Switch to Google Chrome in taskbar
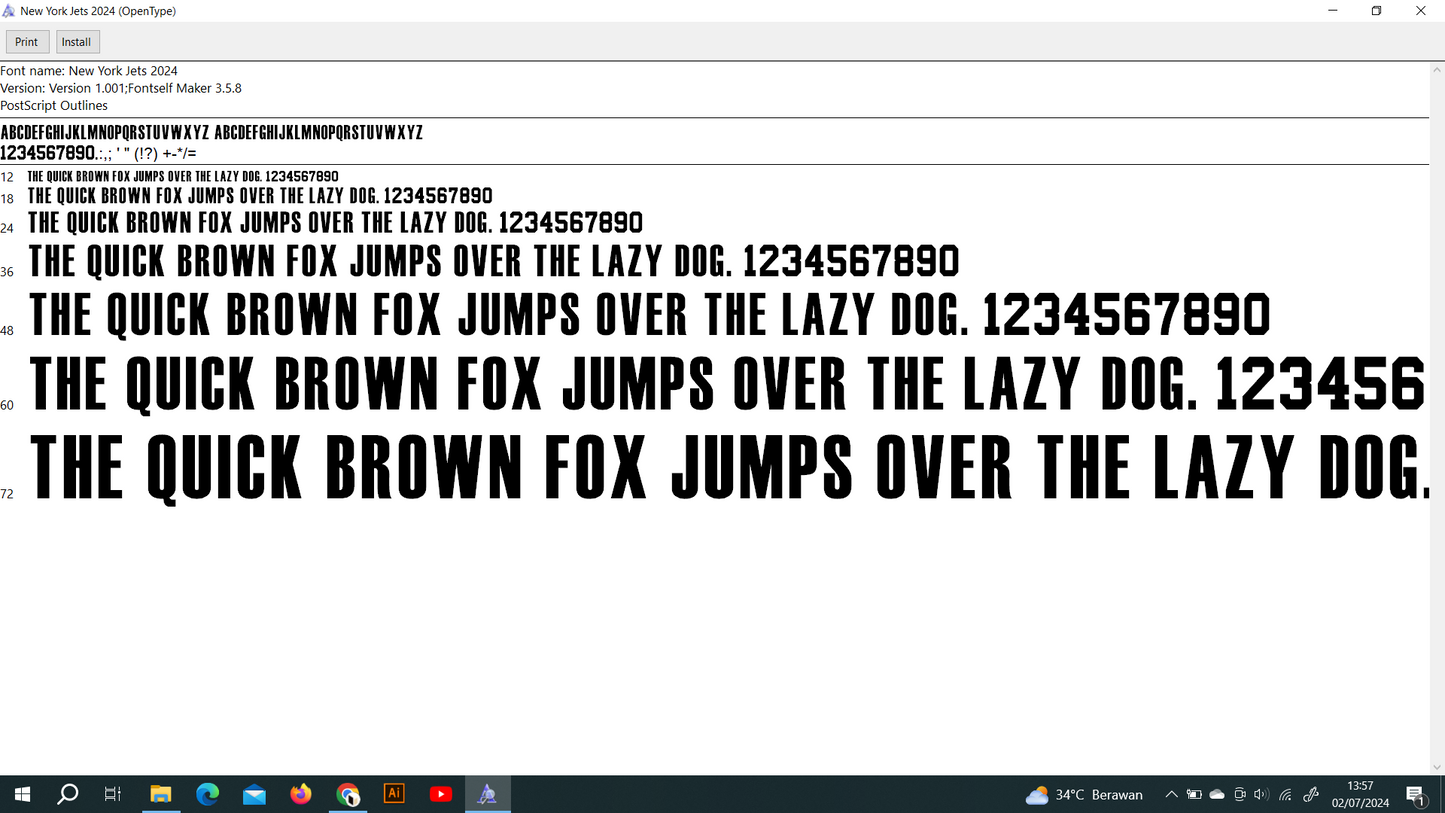1445x813 pixels. (x=347, y=794)
